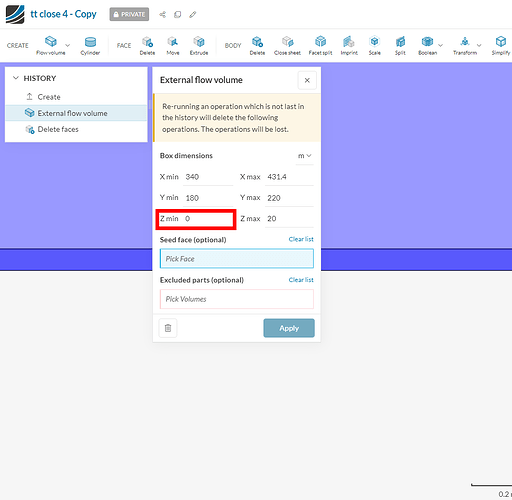Select the Flow volume tool

coord(51,46)
